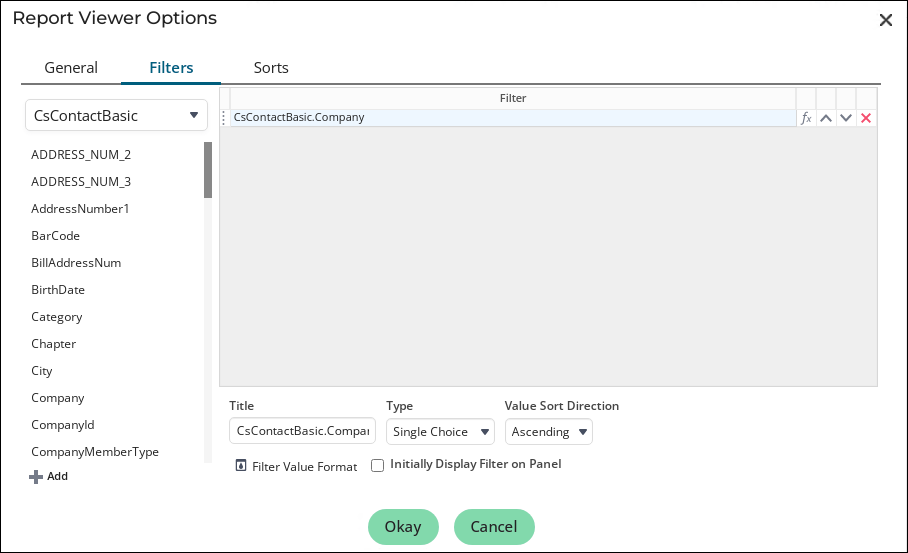Select the CompanyMemberType field
The height and width of the screenshot is (553, 908).
(95, 452)
